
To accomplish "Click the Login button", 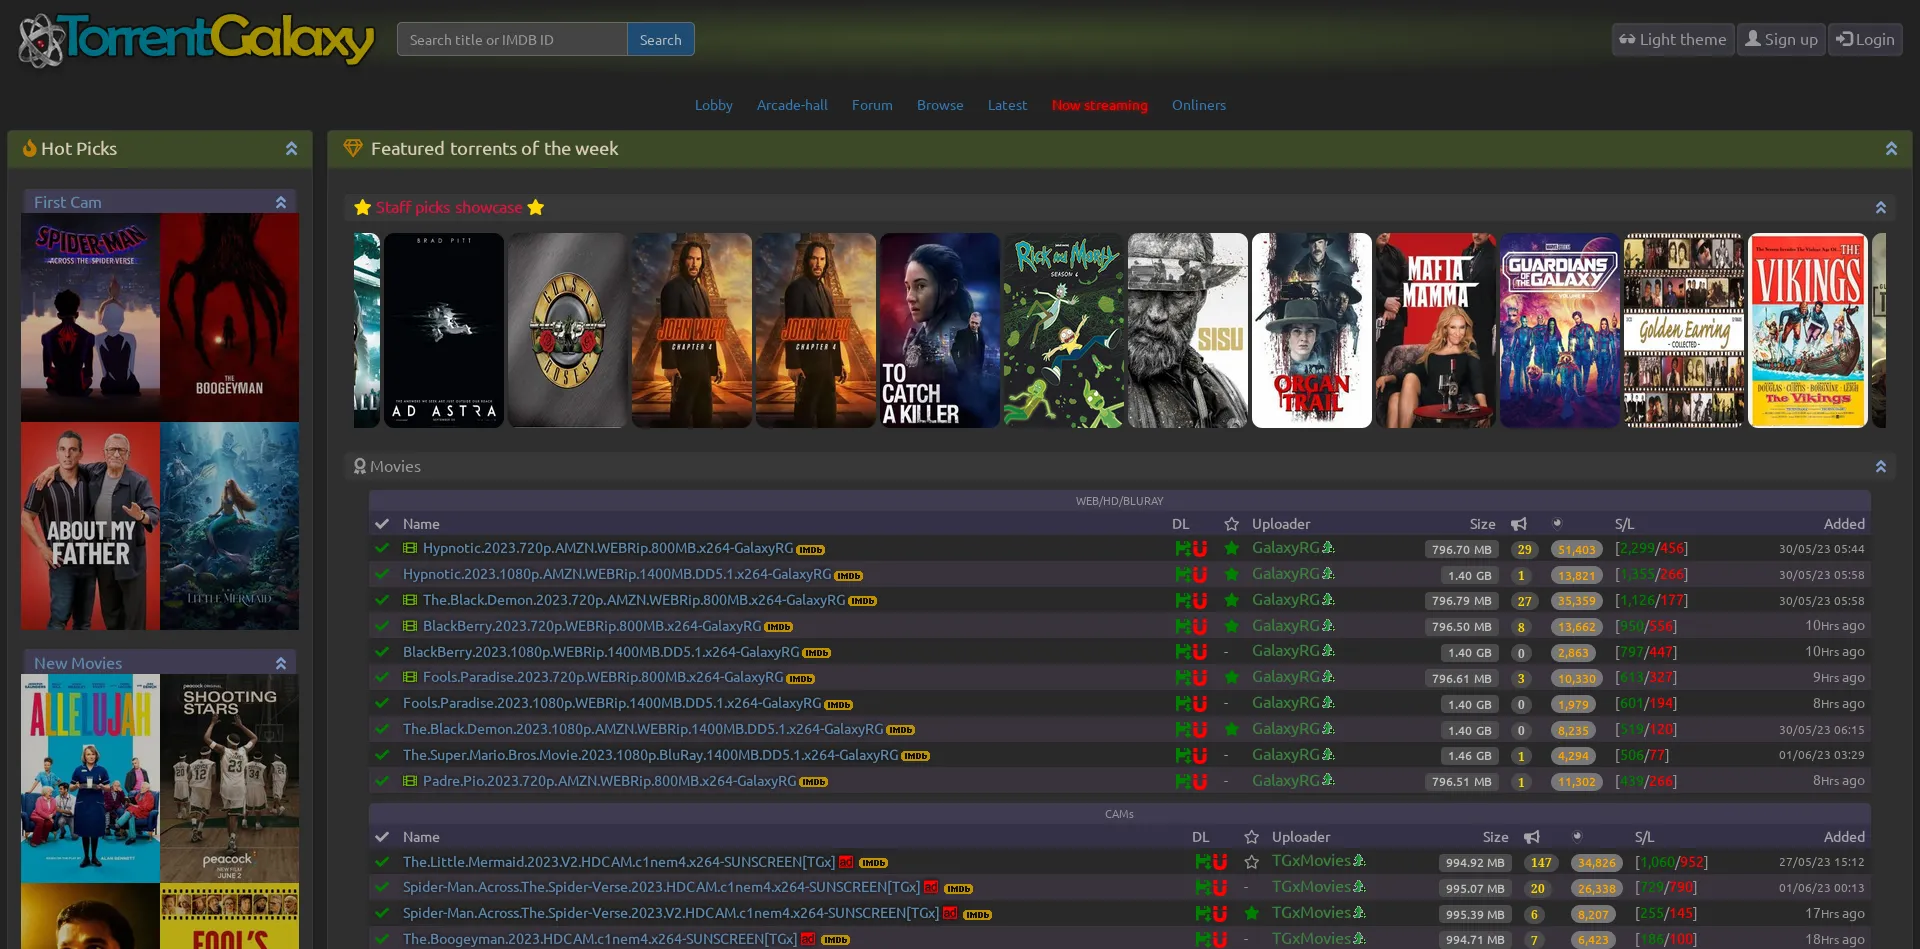I will point(1865,39).
